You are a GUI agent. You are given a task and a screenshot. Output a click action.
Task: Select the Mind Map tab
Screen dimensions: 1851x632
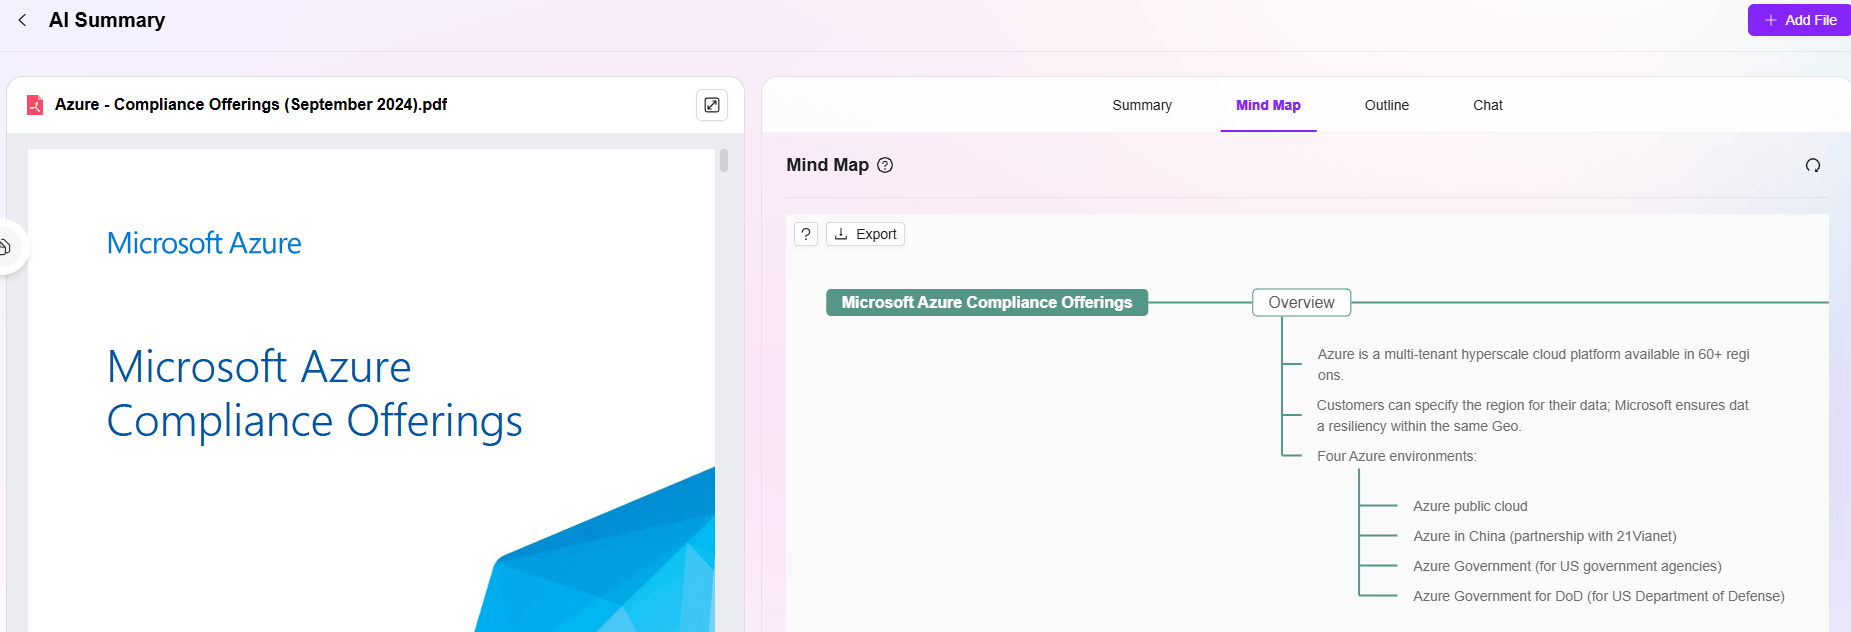click(x=1268, y=105)
